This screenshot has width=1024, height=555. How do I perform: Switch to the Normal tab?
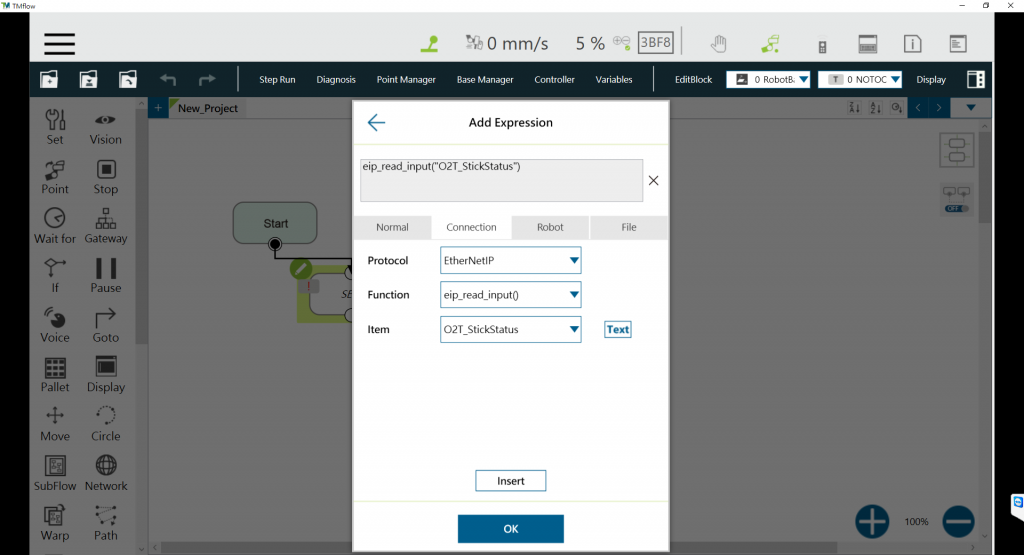click(392, 227)
